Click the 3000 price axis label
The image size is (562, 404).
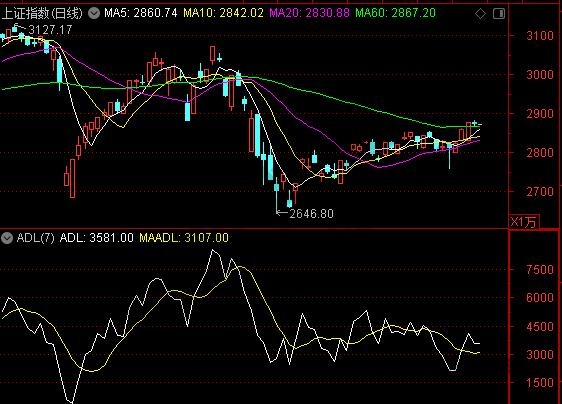[x=540, y=75]
